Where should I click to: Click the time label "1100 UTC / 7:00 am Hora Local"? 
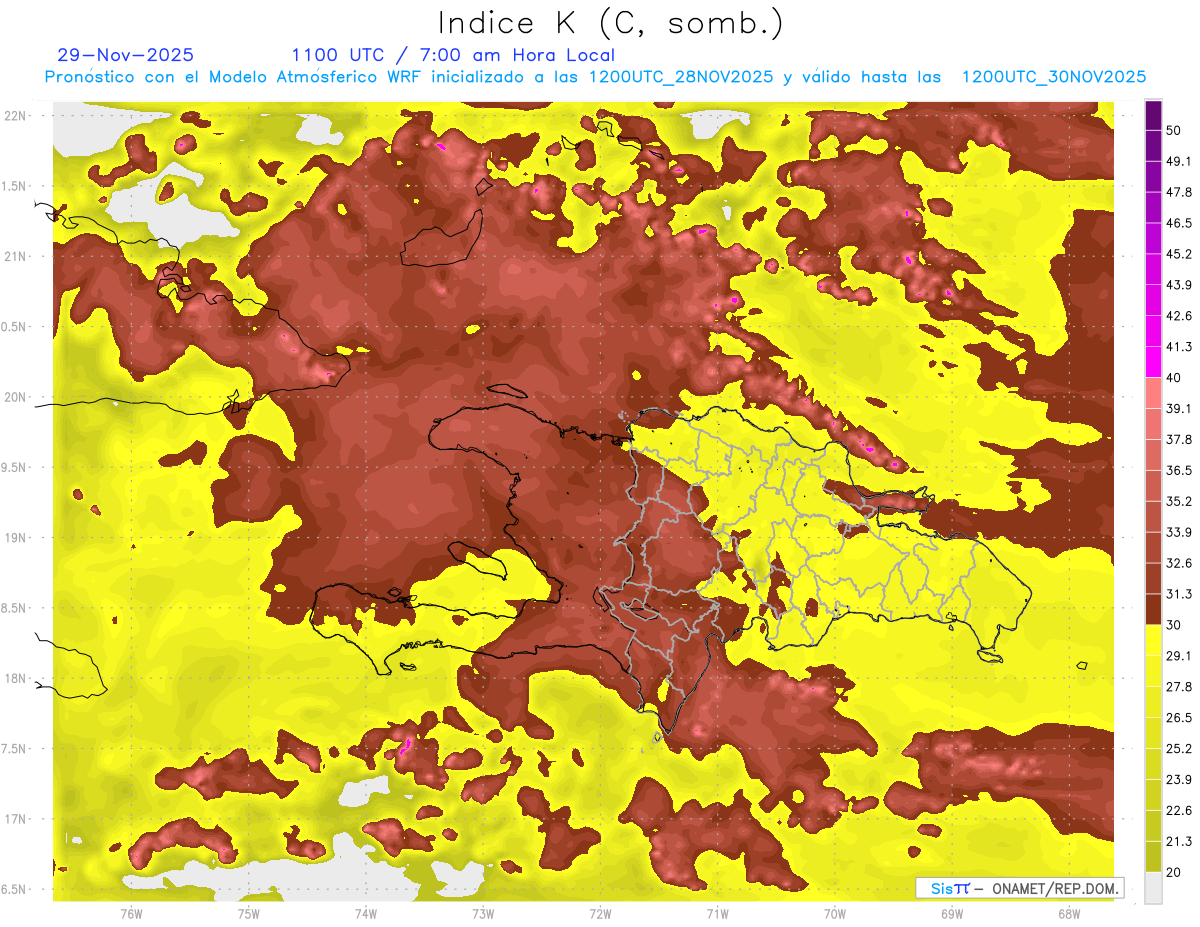(453, 55)
